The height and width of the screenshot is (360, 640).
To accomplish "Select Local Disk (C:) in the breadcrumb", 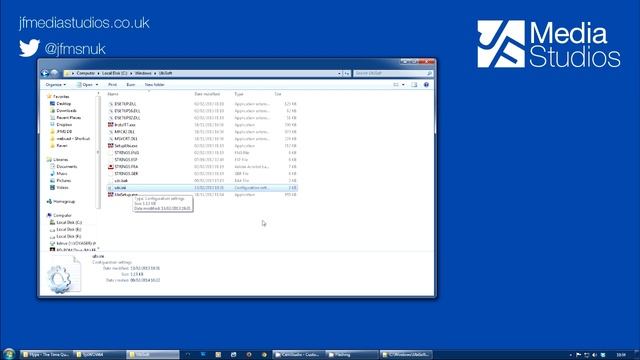I will (x=114, y=73).
